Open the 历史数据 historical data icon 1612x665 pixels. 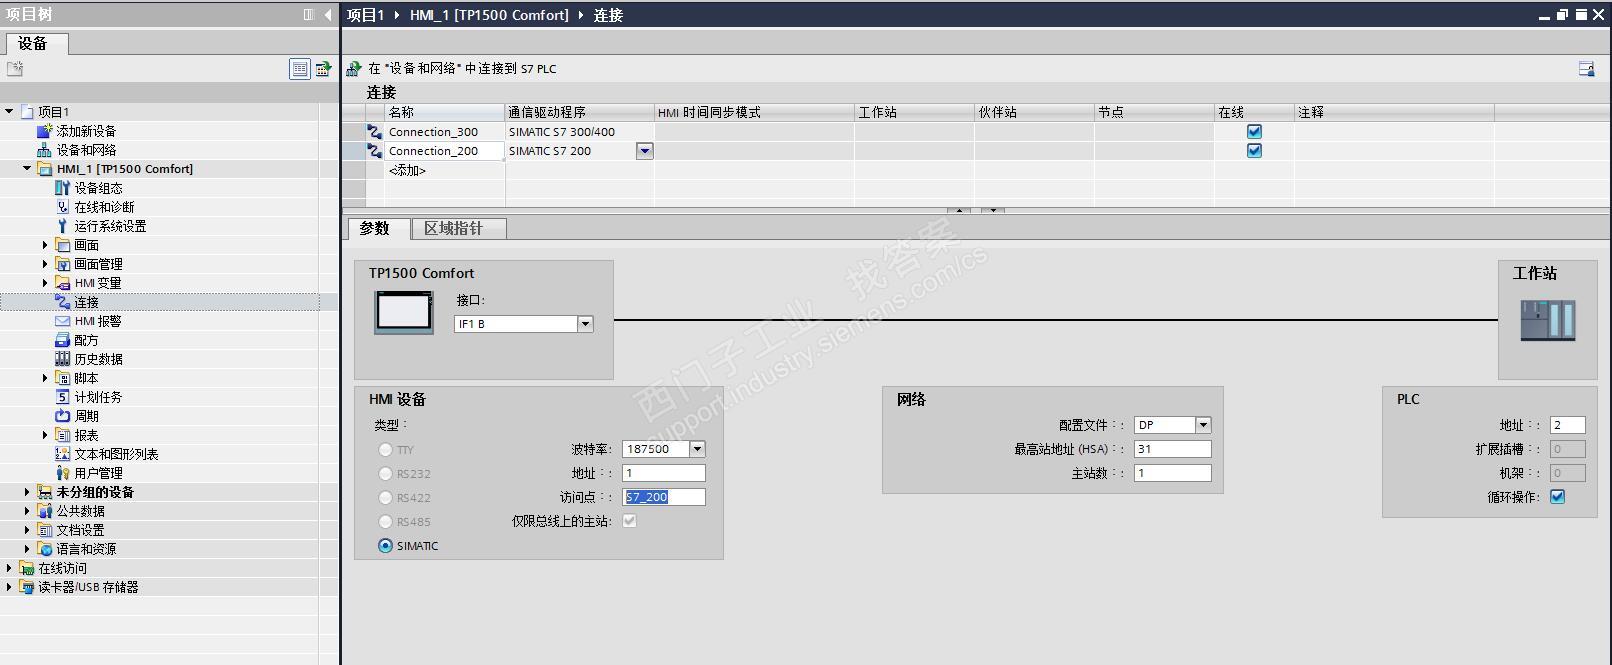click(62, 359)
